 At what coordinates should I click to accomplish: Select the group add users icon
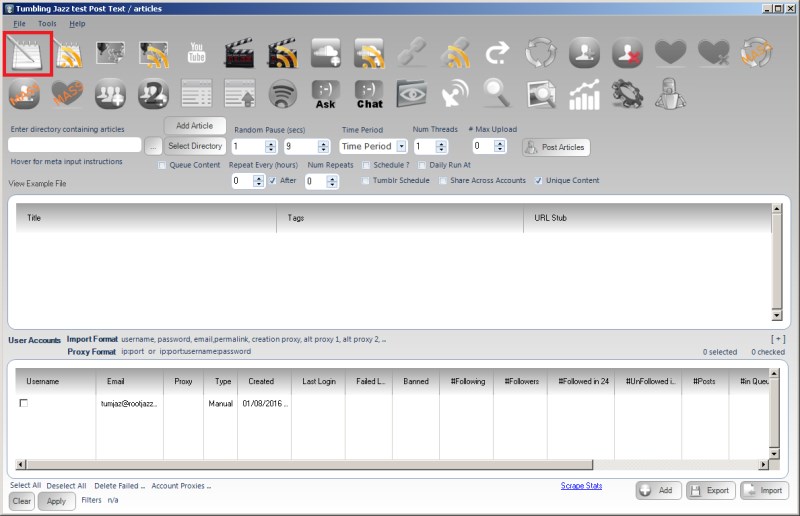tap(110, 94)
